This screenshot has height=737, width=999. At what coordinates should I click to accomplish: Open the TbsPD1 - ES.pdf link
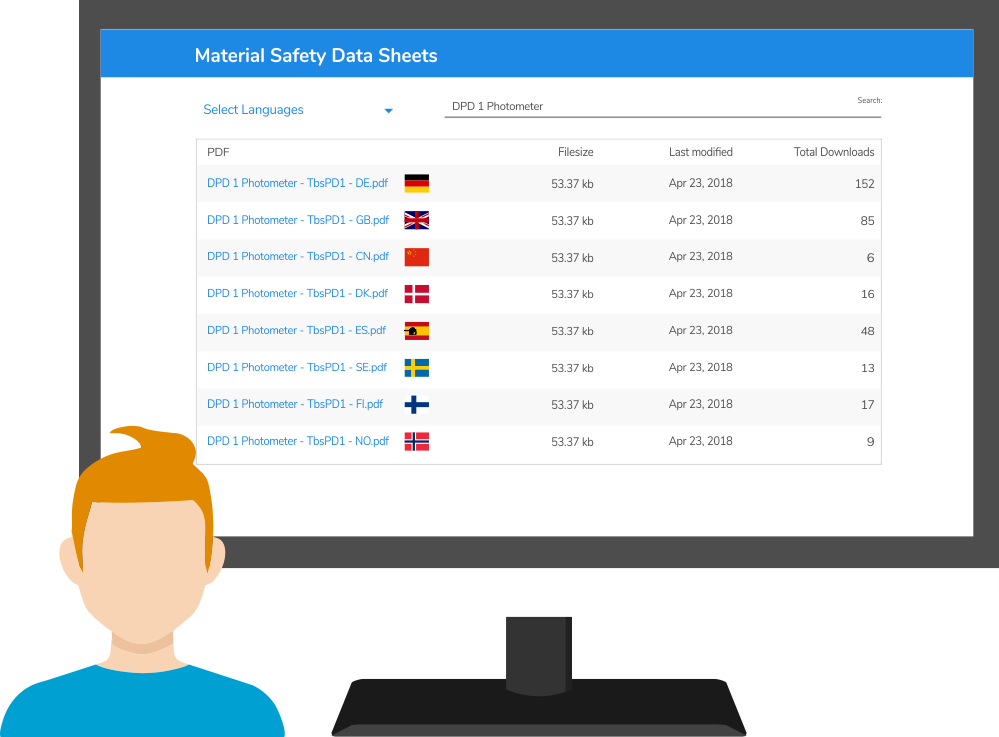tap(296, 331)
